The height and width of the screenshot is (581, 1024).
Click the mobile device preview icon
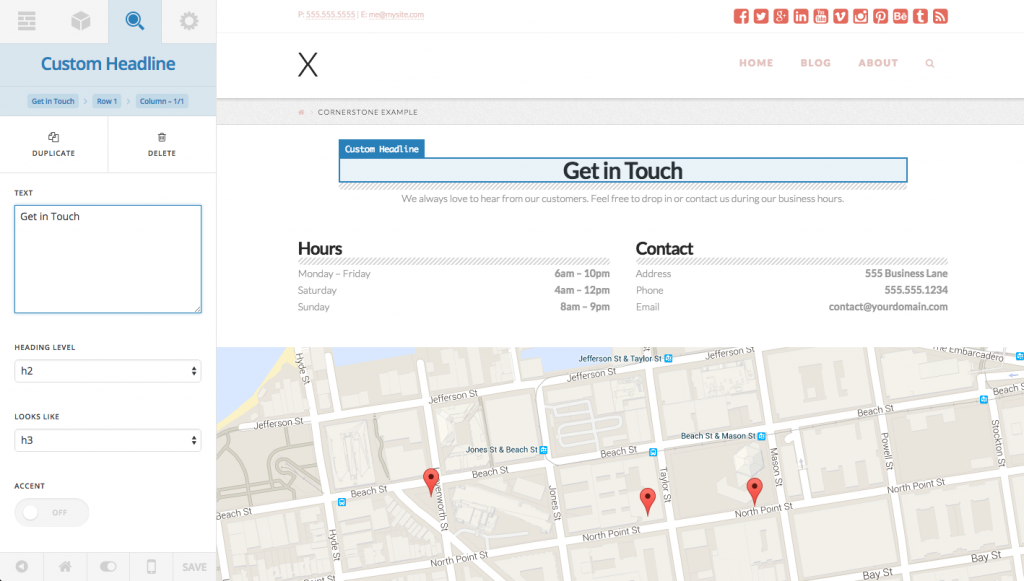151,566
